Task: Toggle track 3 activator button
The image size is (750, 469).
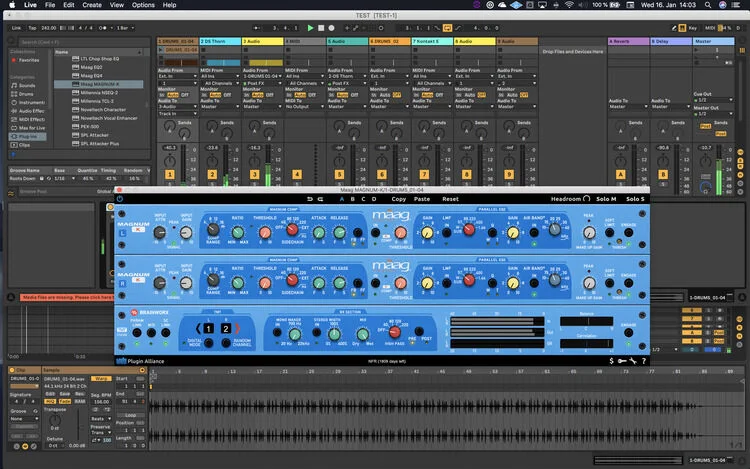Action: point(254,175)
